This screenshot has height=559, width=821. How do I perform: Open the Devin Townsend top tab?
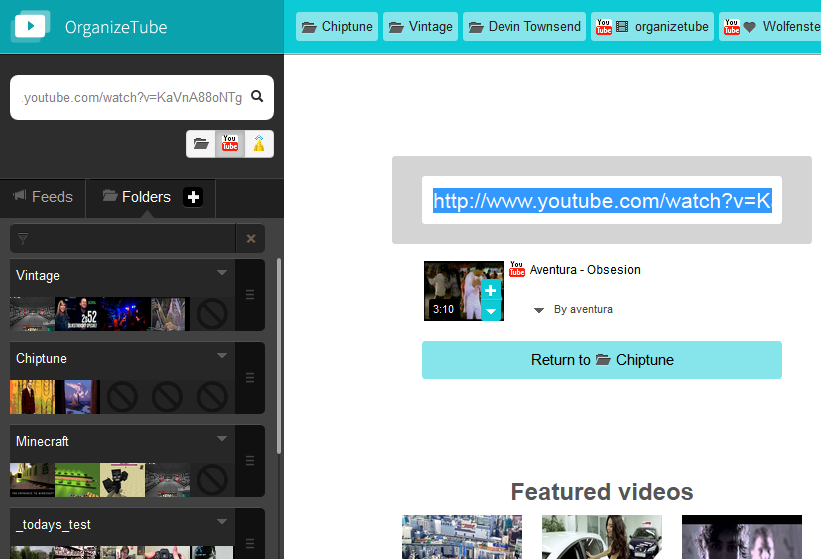pyautogui.click(x=524, y=26)
